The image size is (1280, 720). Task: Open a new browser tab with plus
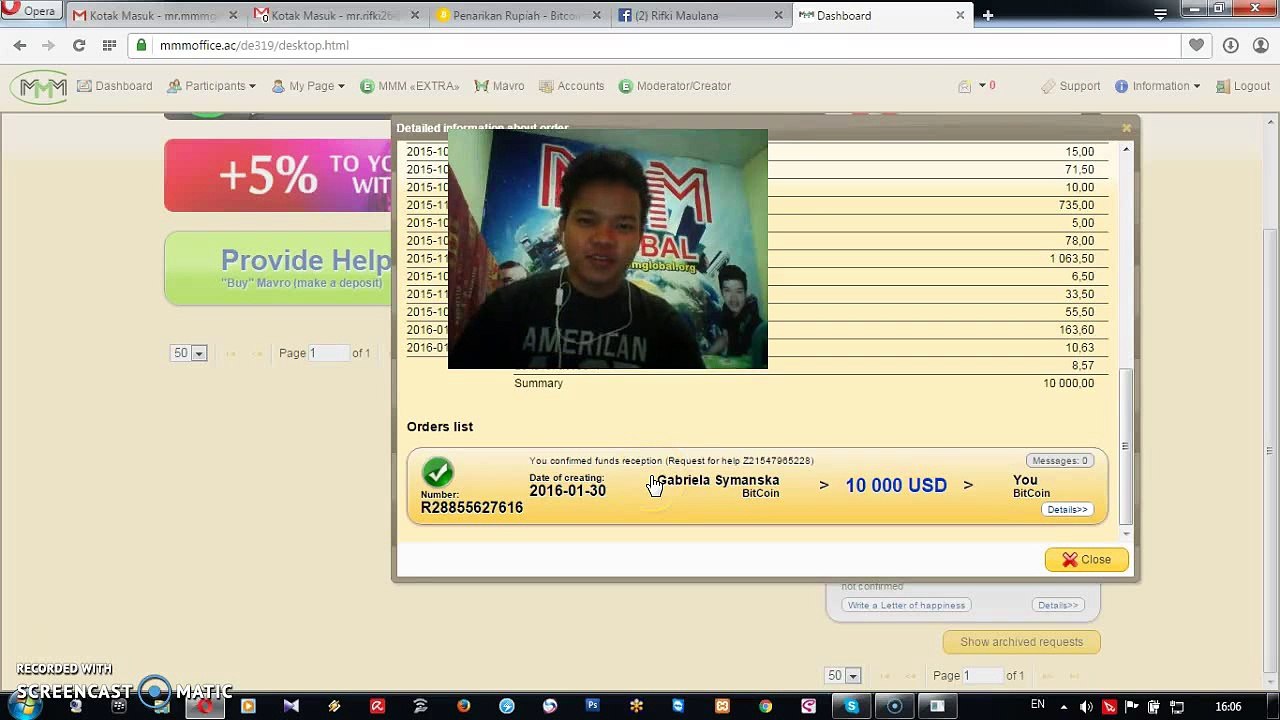(x=987, y=15)
